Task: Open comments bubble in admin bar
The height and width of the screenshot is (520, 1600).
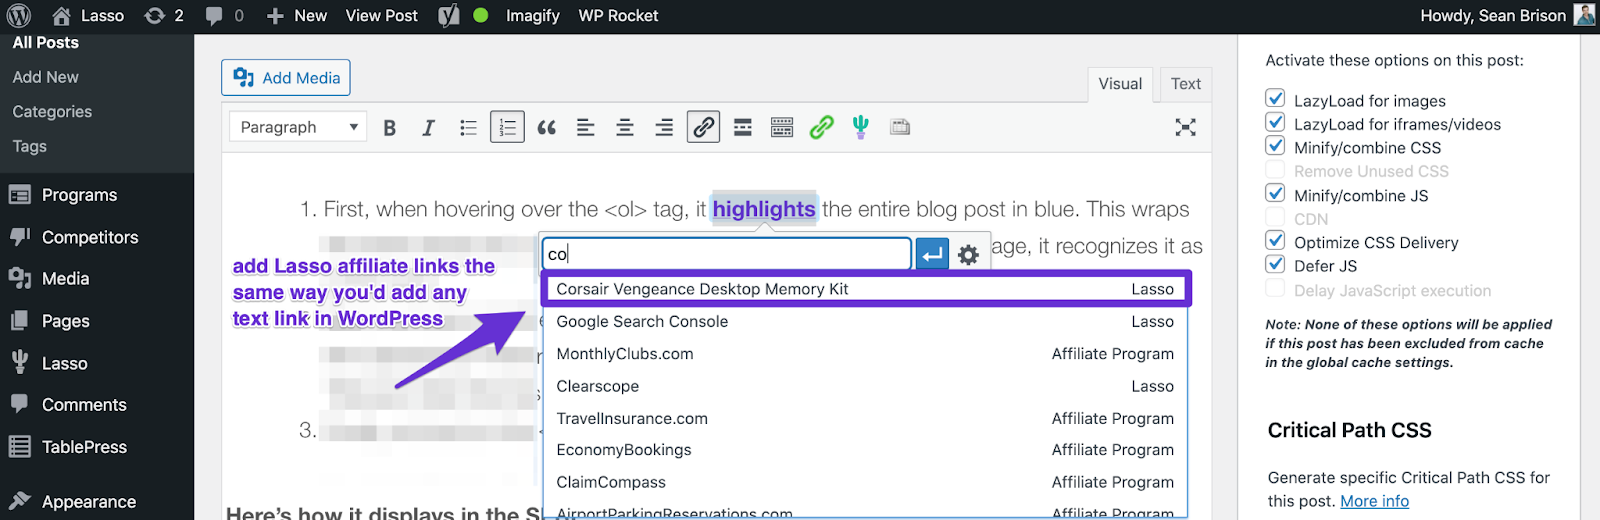Action: pyautogui.click(x=224, y=16)
